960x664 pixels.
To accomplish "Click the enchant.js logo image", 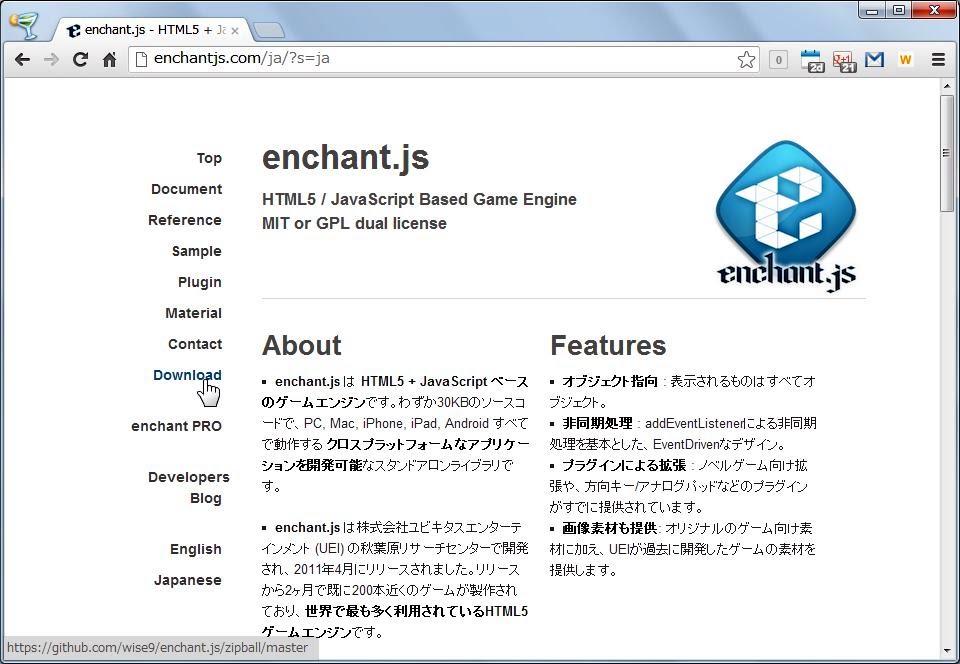I will coord(786,214).
